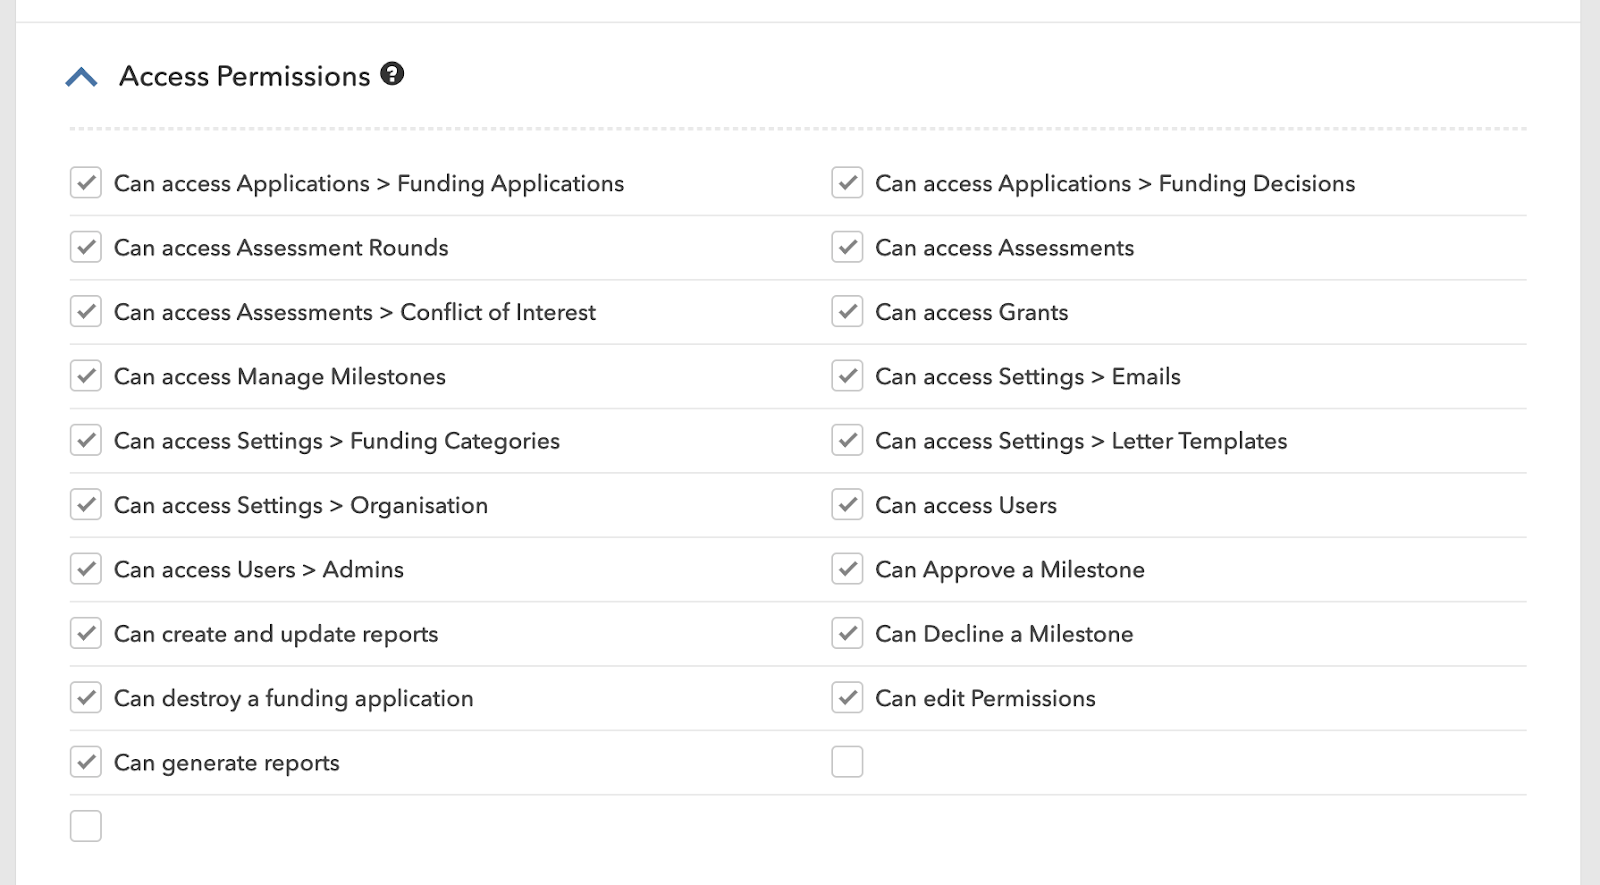Viewport: 1600px width, 885px height.
Task: Disable Can access Assessments > Conflict of Interest
Action: (86, 312)
